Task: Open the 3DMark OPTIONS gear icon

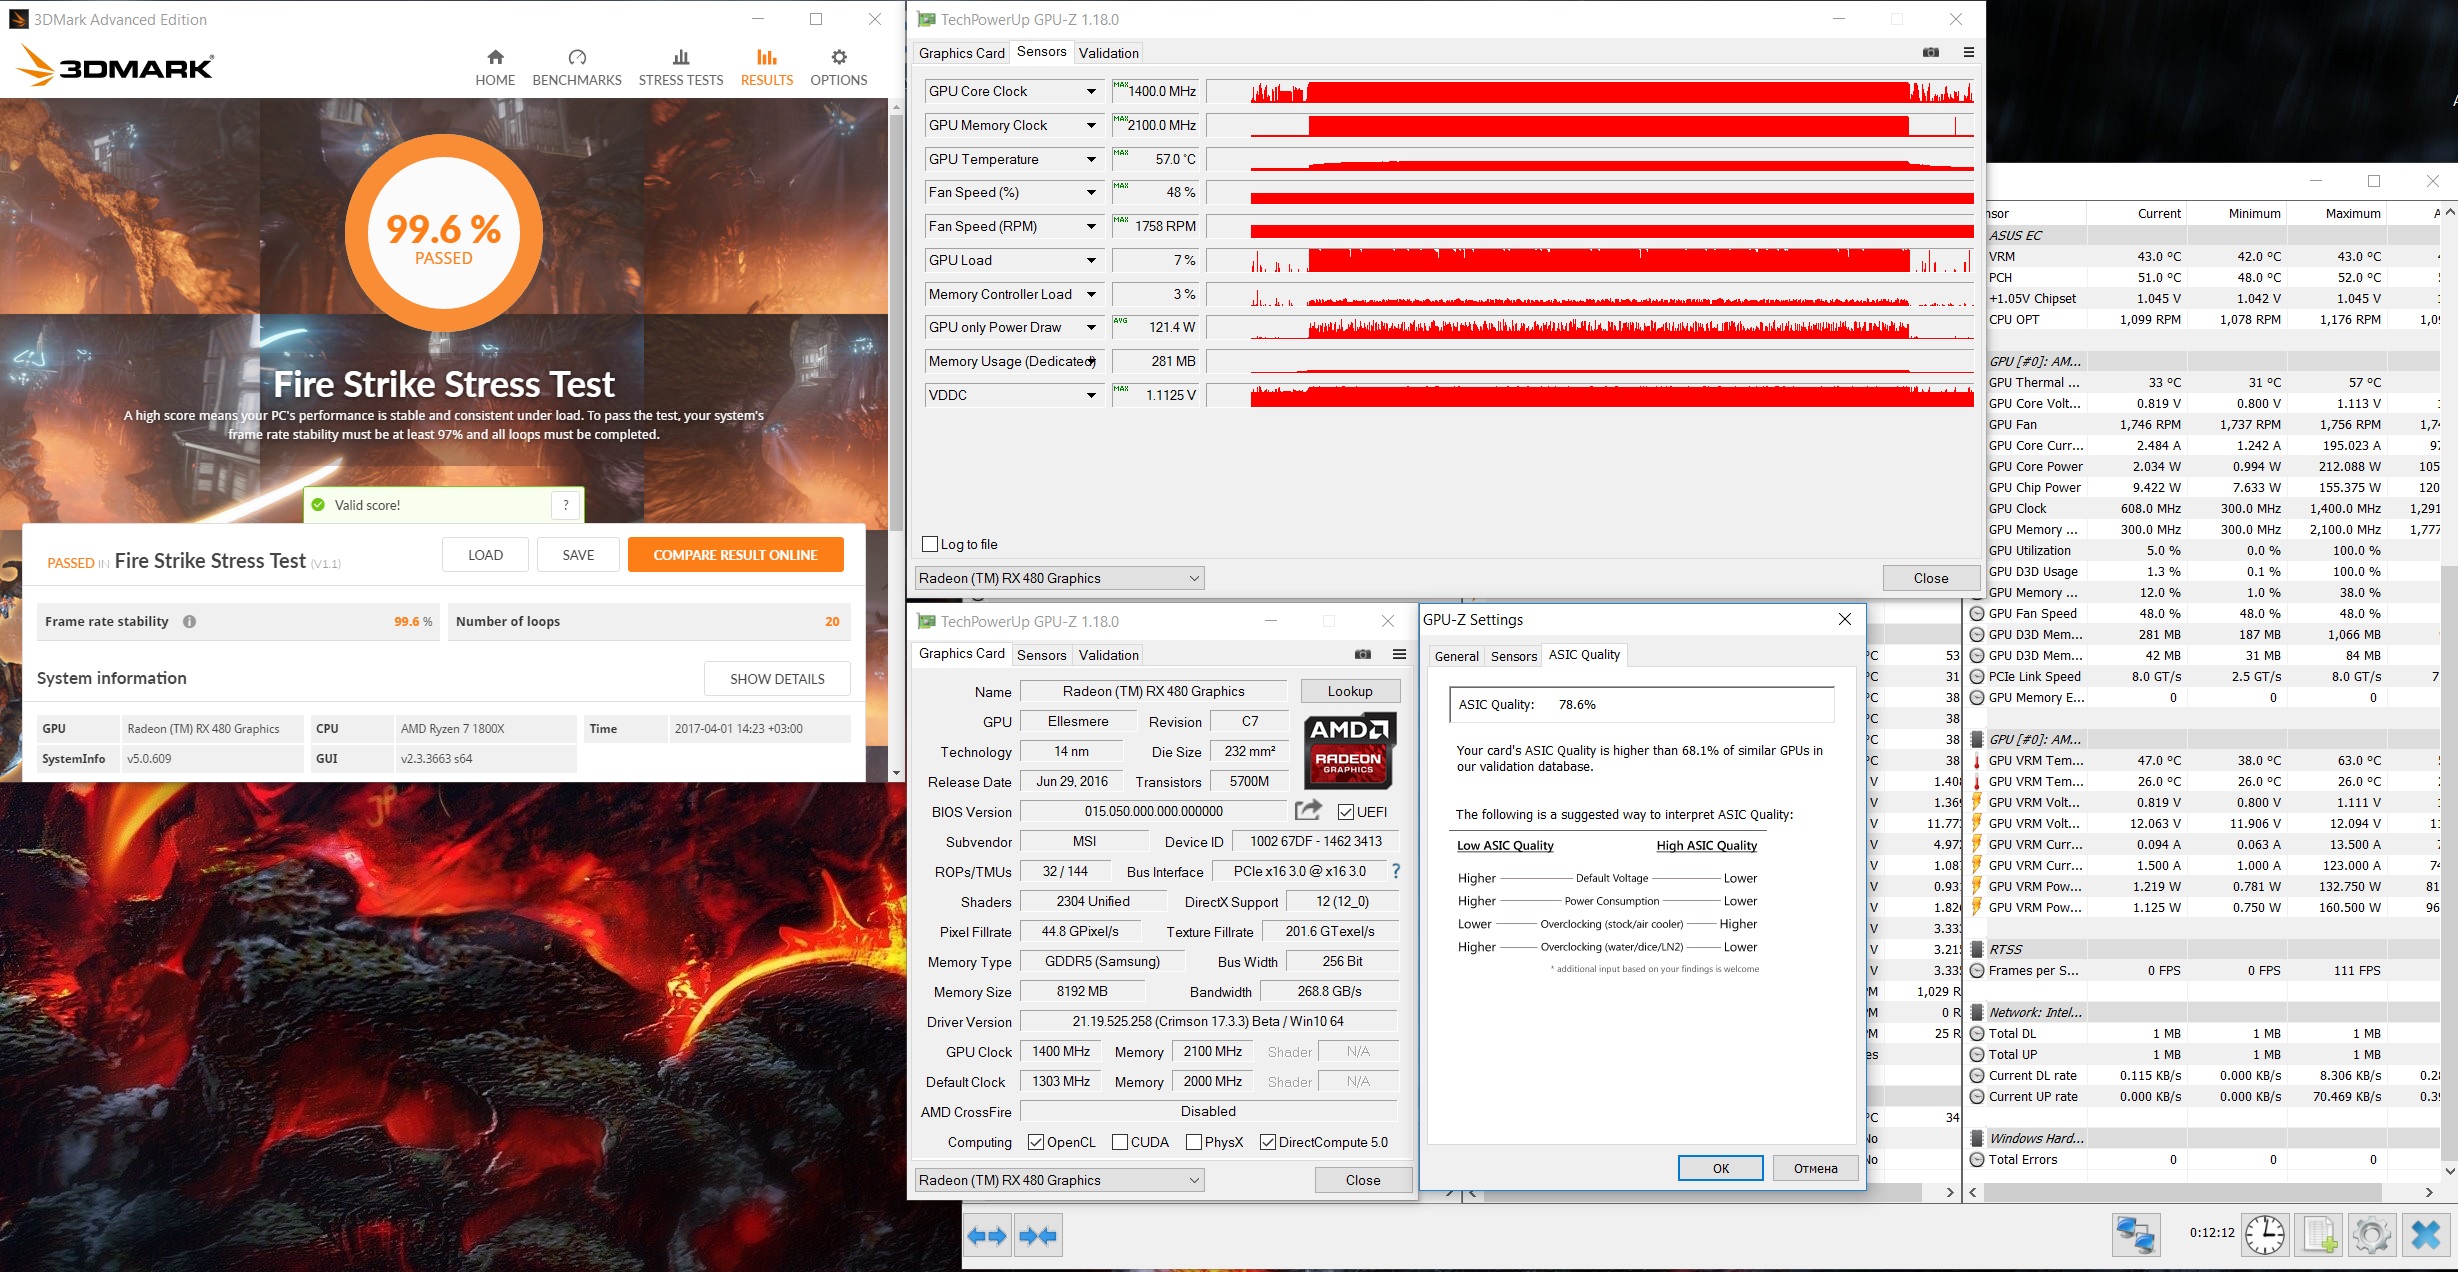Action: [838, 57]
